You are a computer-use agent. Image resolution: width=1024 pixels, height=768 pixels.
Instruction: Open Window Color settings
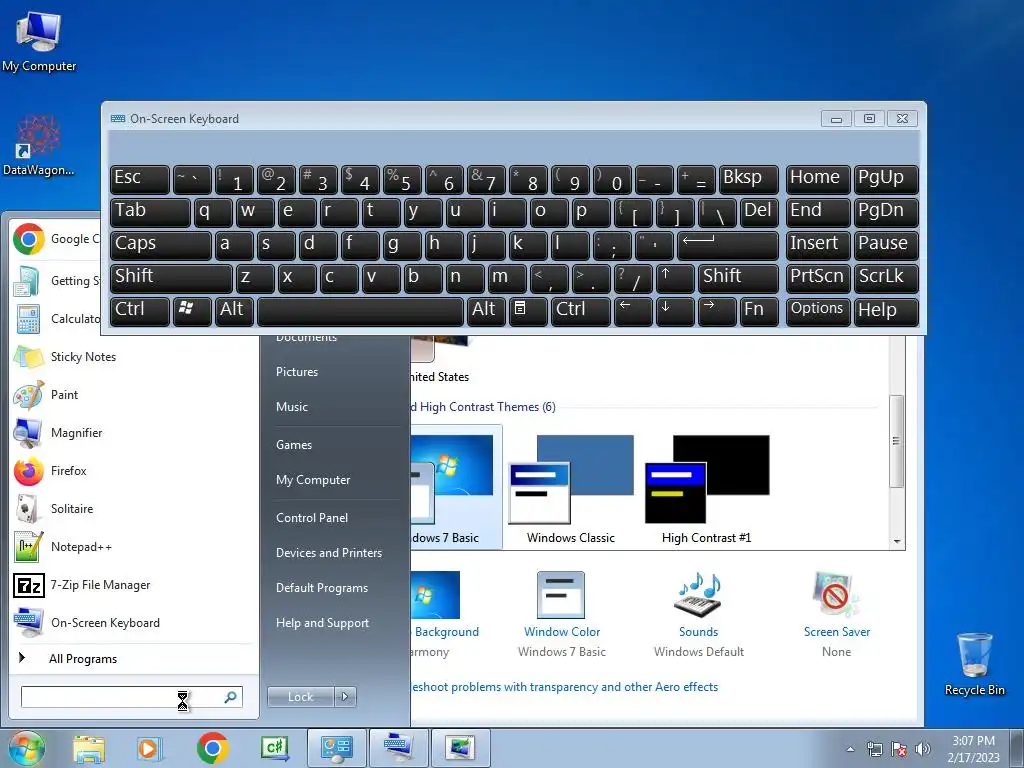click(562, 615)
